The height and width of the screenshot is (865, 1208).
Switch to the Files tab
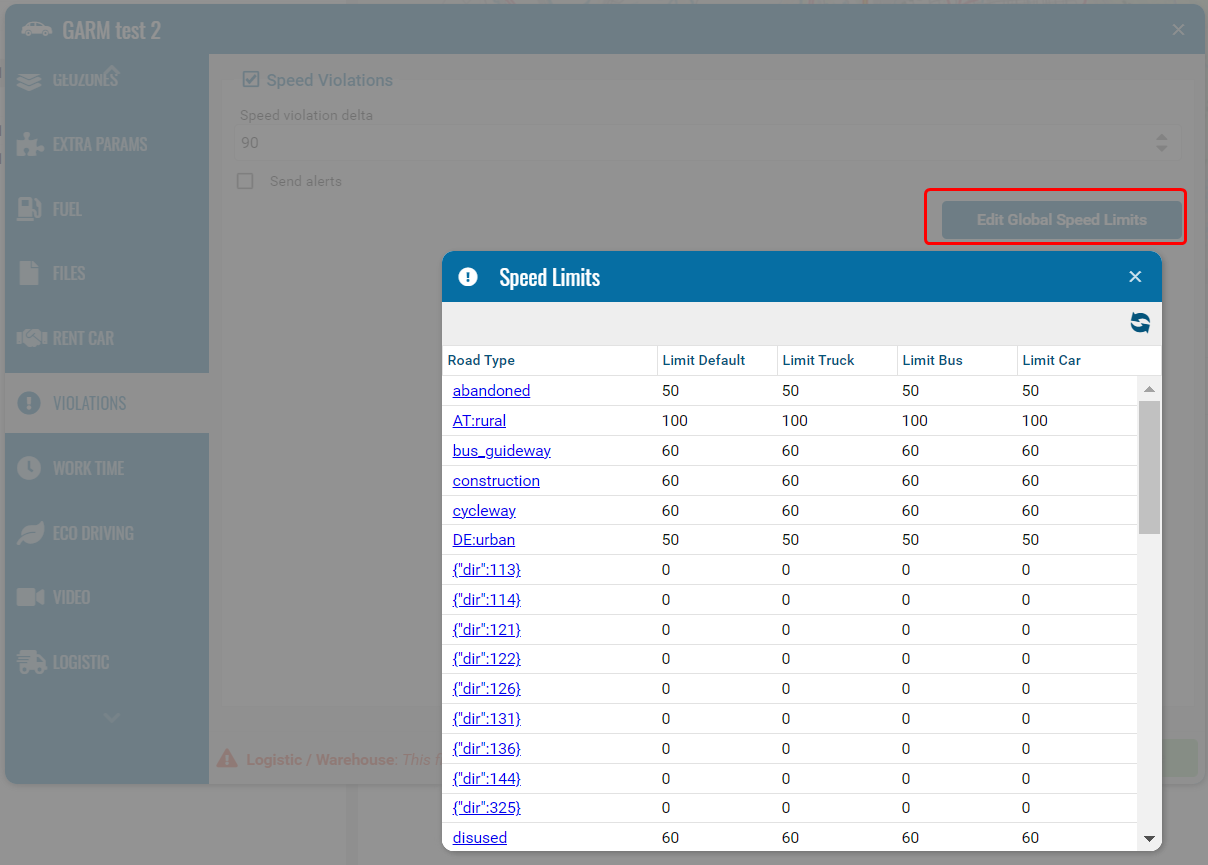69,273
